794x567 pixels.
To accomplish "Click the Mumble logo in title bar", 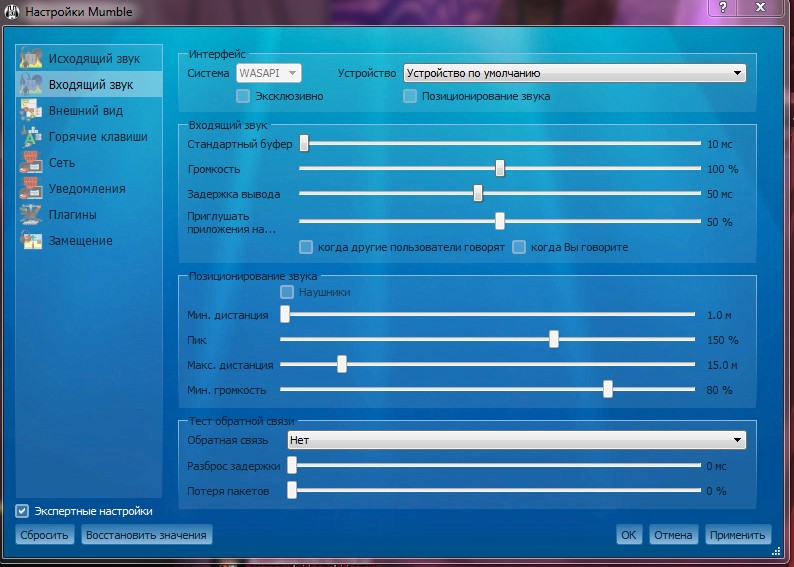I will point(11,11).
